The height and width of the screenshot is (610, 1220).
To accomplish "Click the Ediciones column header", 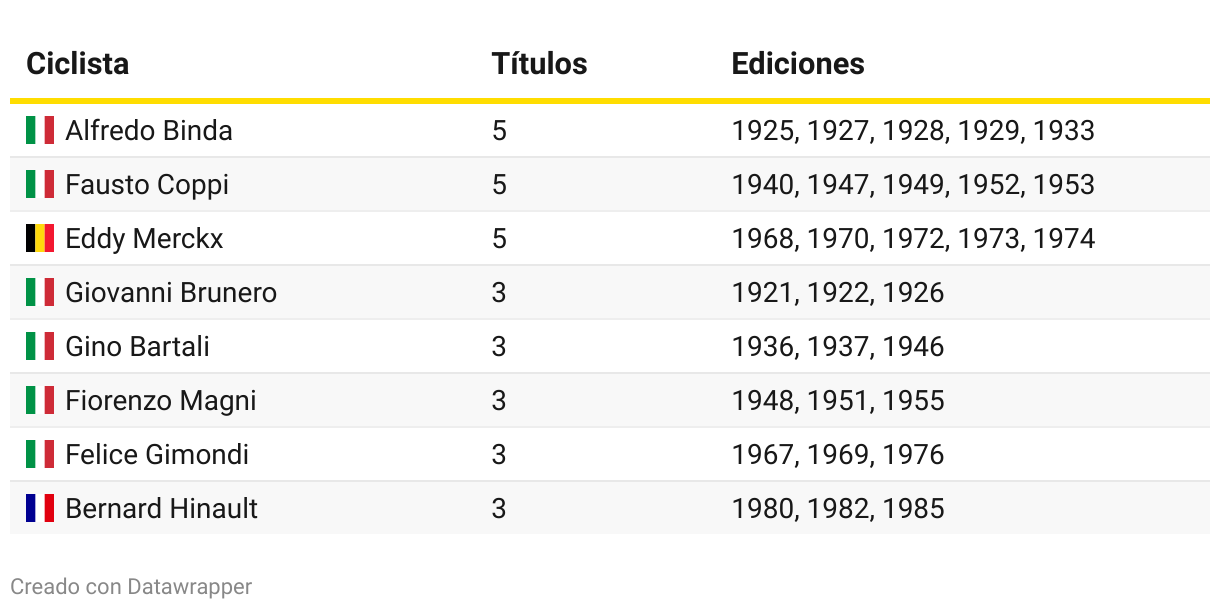I will [798, 64].
